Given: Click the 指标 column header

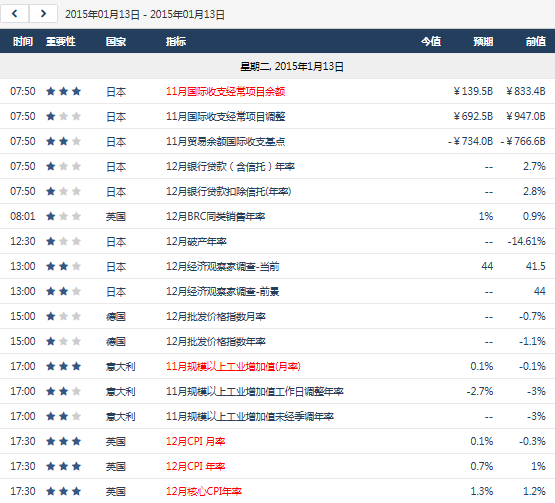Looking at the screenshot, I should (176, 41).
